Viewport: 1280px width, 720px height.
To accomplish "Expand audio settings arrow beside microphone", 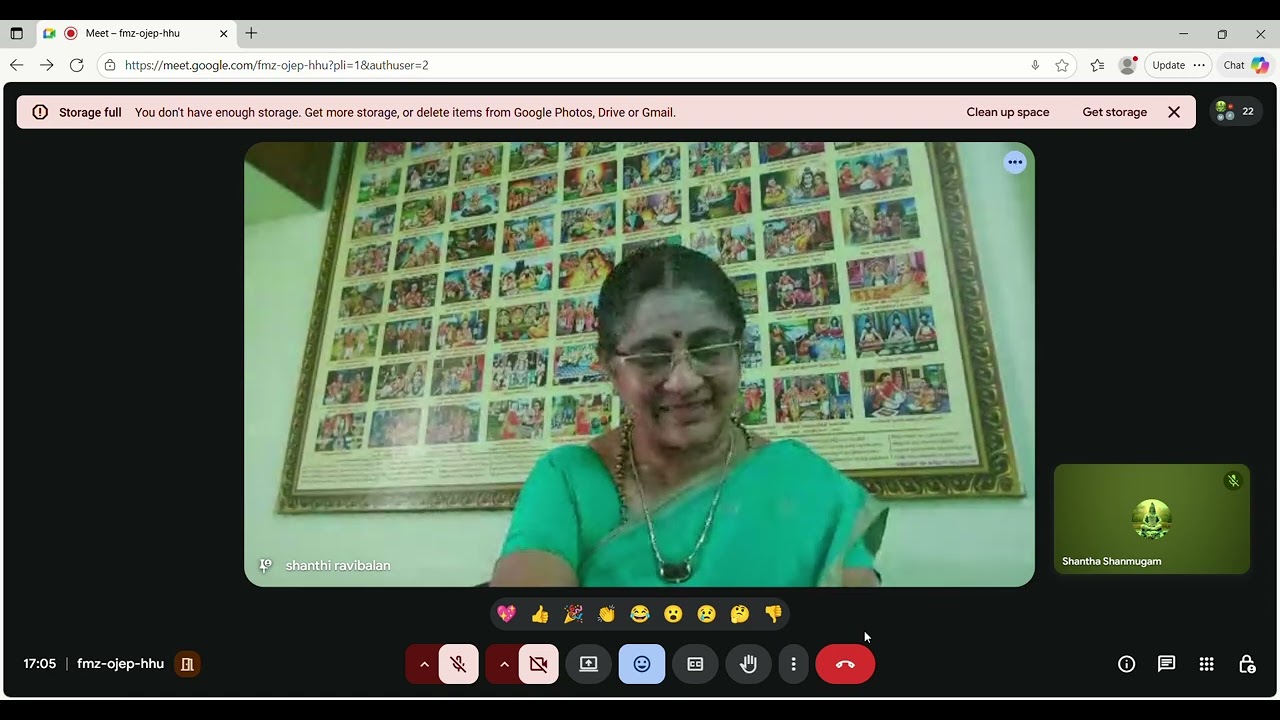I will 423,664.
